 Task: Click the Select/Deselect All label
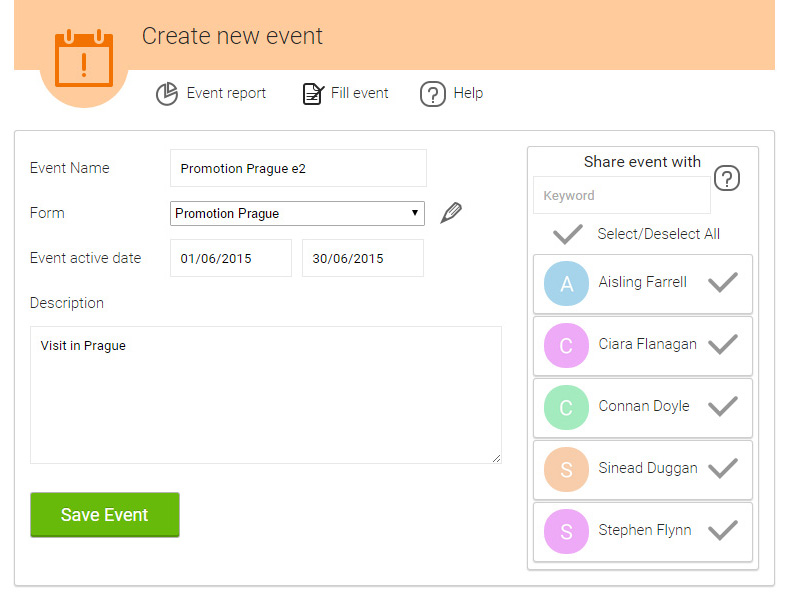coord(659,234)
